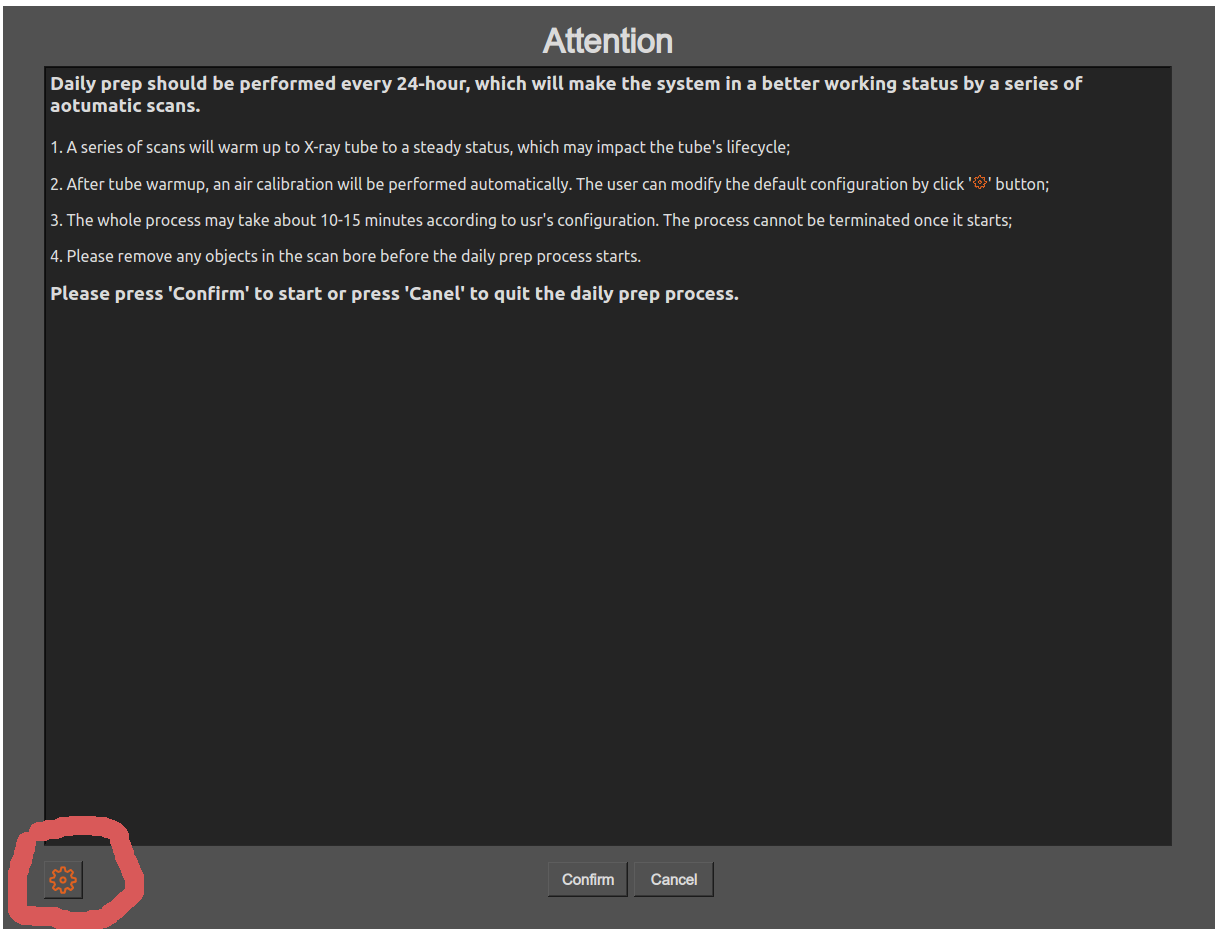The height and width of the screenshot is (936, 1218).
Task: Click the small gear icon inside instruction 2
Action: [x=980, y=183]
